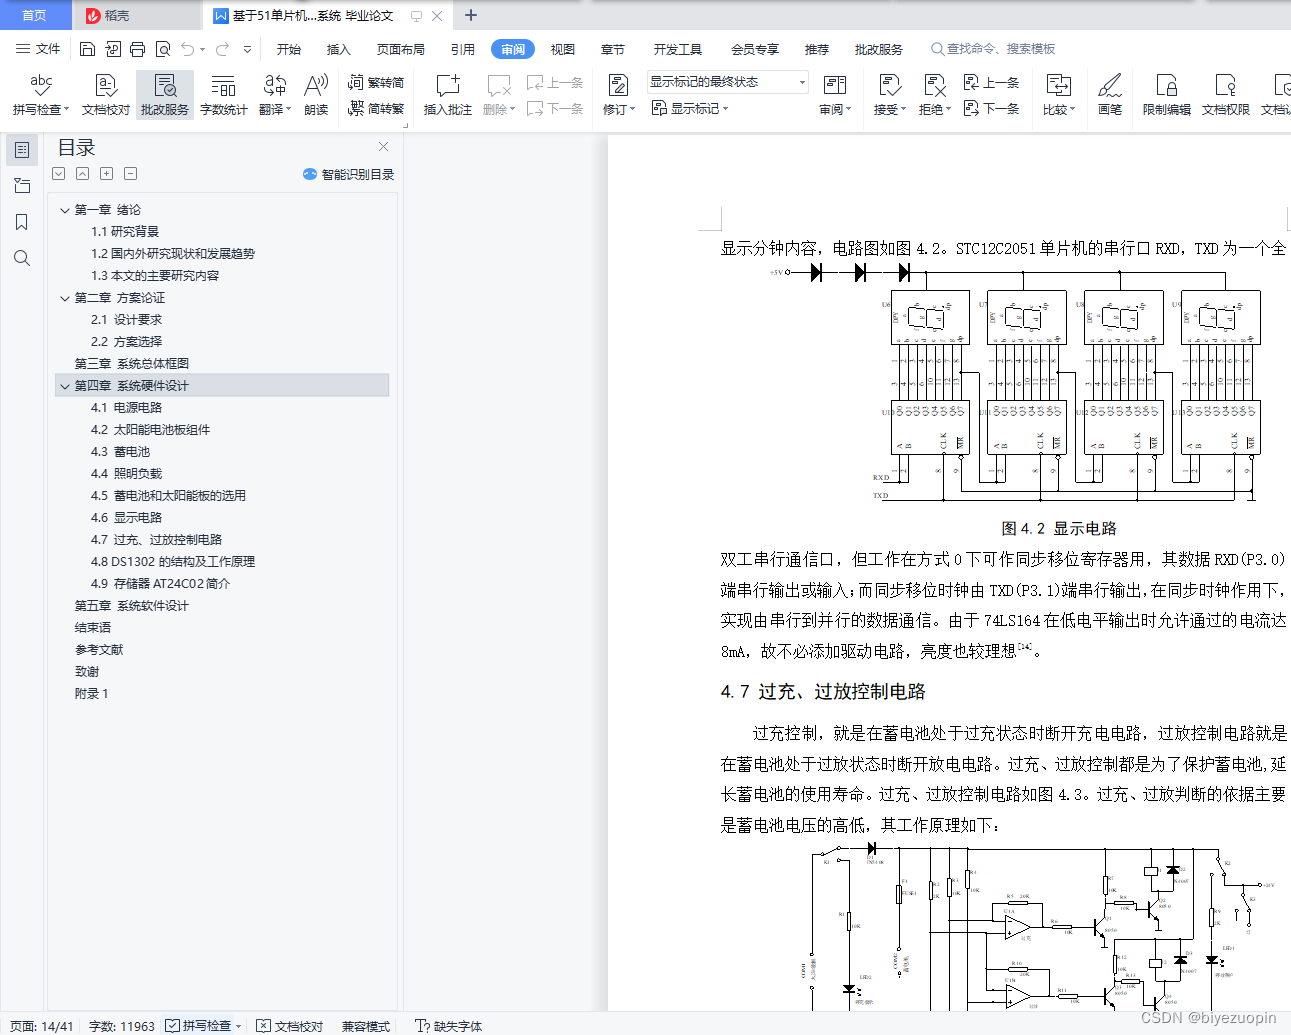
Task: Open the bookmark panel in left sidebar
Action: click(21, 222)
